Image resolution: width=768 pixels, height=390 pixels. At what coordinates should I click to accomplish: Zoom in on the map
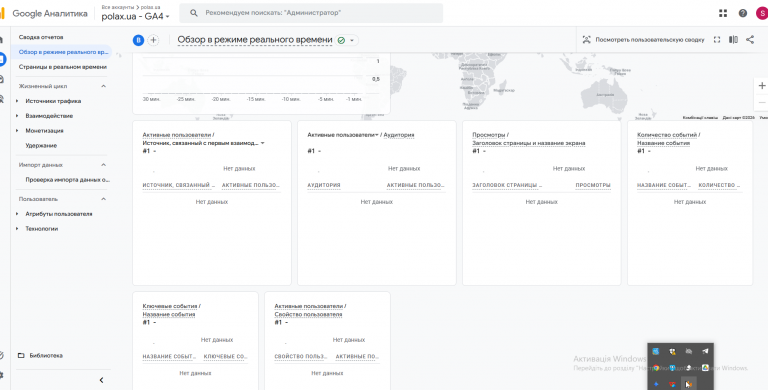762,86
